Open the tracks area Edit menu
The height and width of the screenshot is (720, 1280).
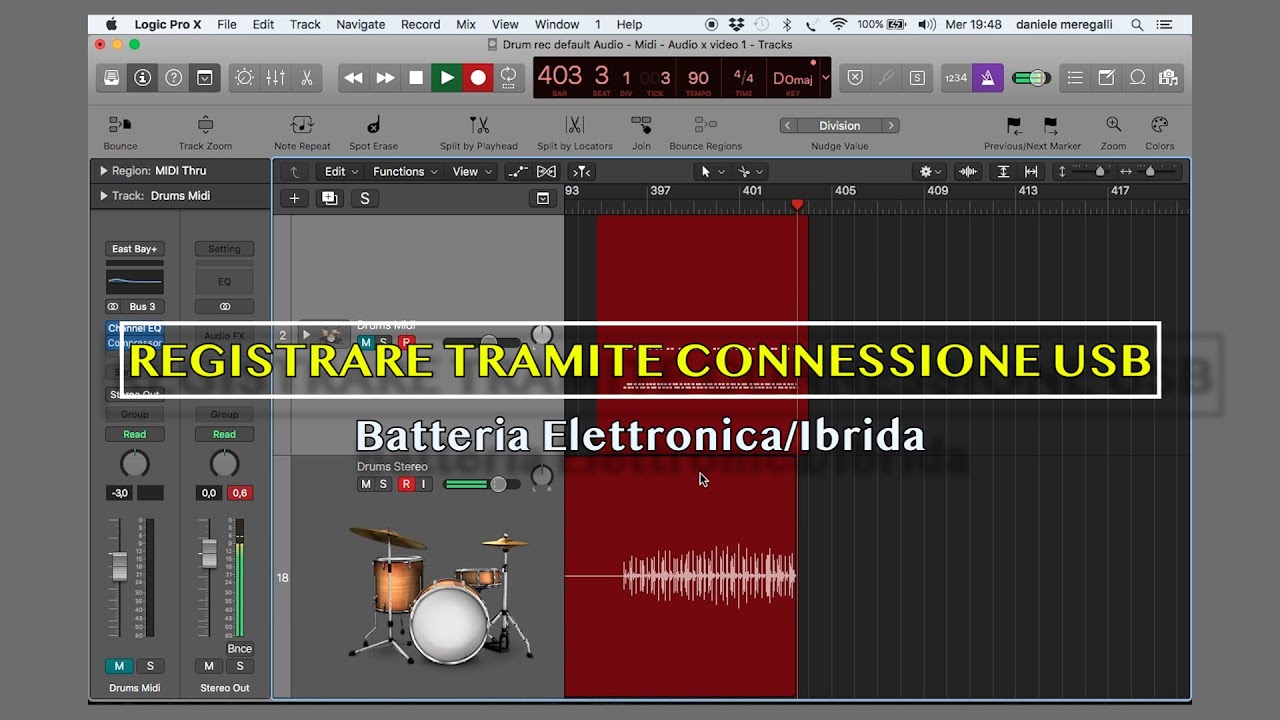341,171
